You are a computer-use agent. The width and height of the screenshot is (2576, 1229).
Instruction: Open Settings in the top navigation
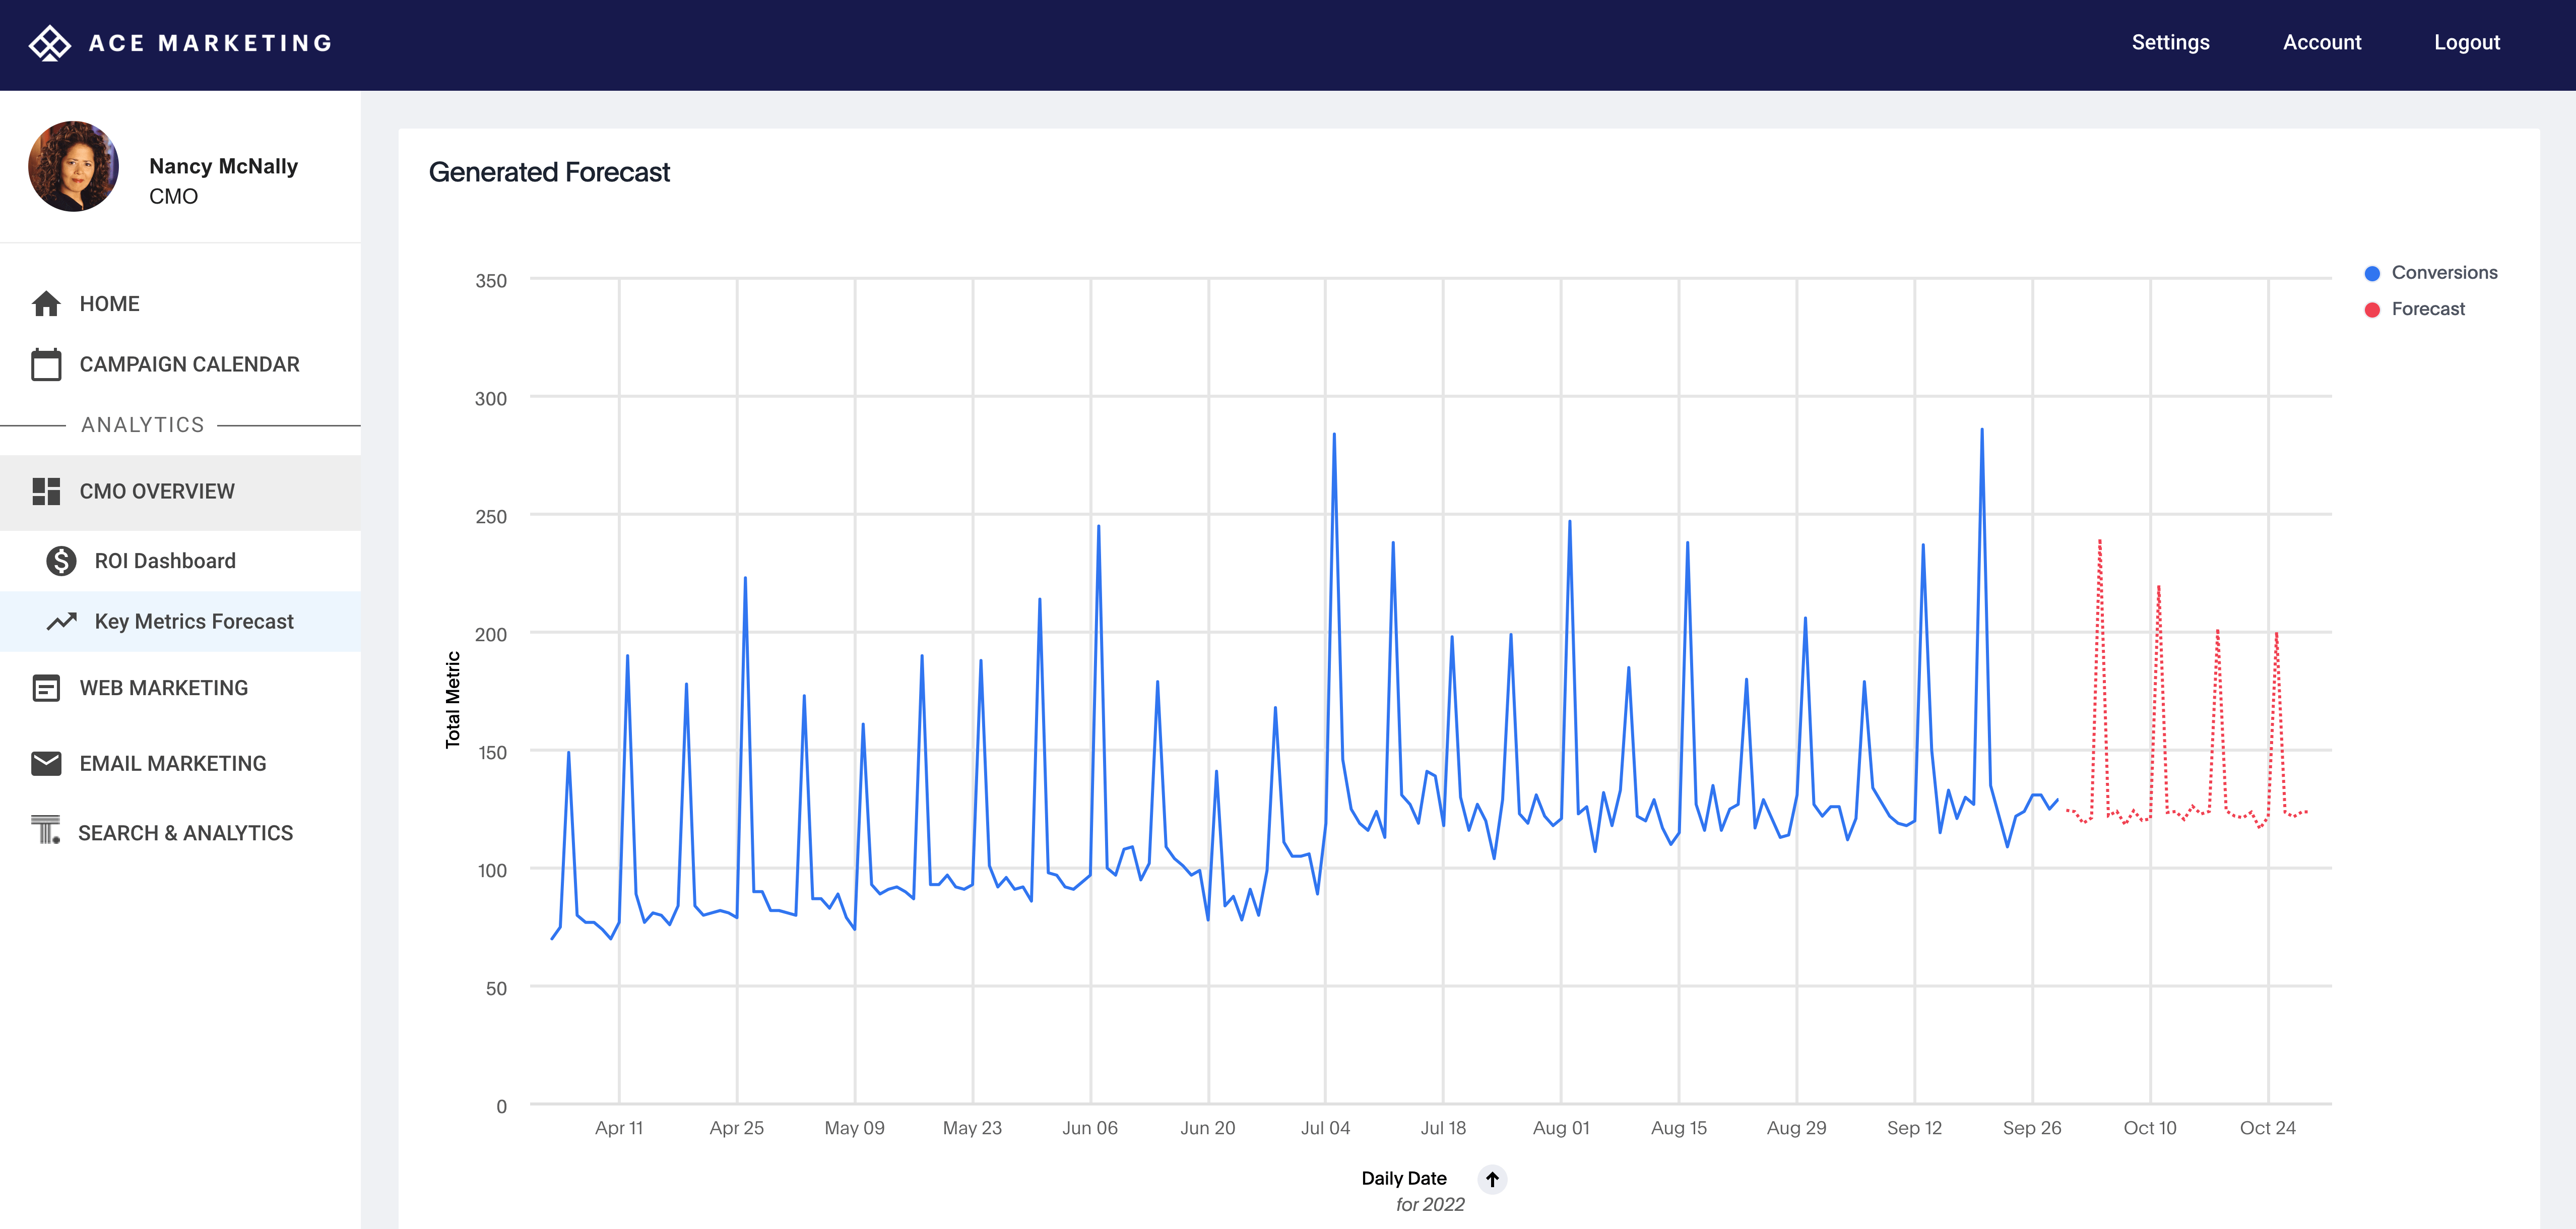pyautogui.click(x=2170, y=42)
